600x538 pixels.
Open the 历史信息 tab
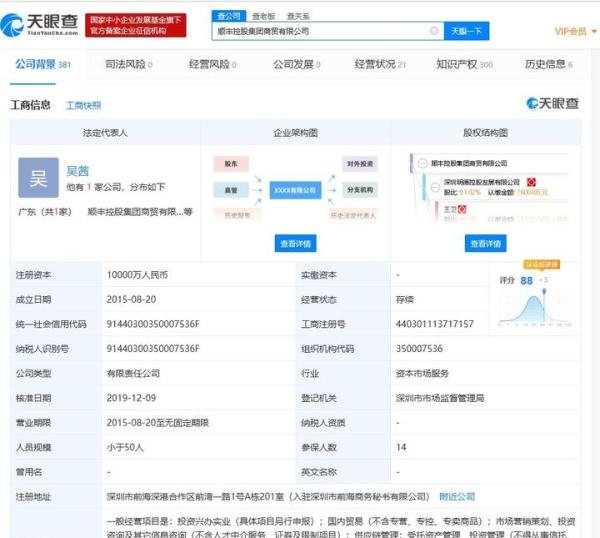(x=548, y=64)
